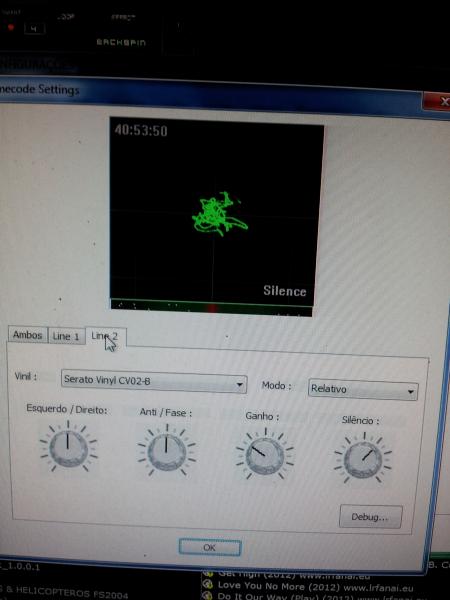
Task: Click the Anti / Fase knob
Action: point(166,451)
